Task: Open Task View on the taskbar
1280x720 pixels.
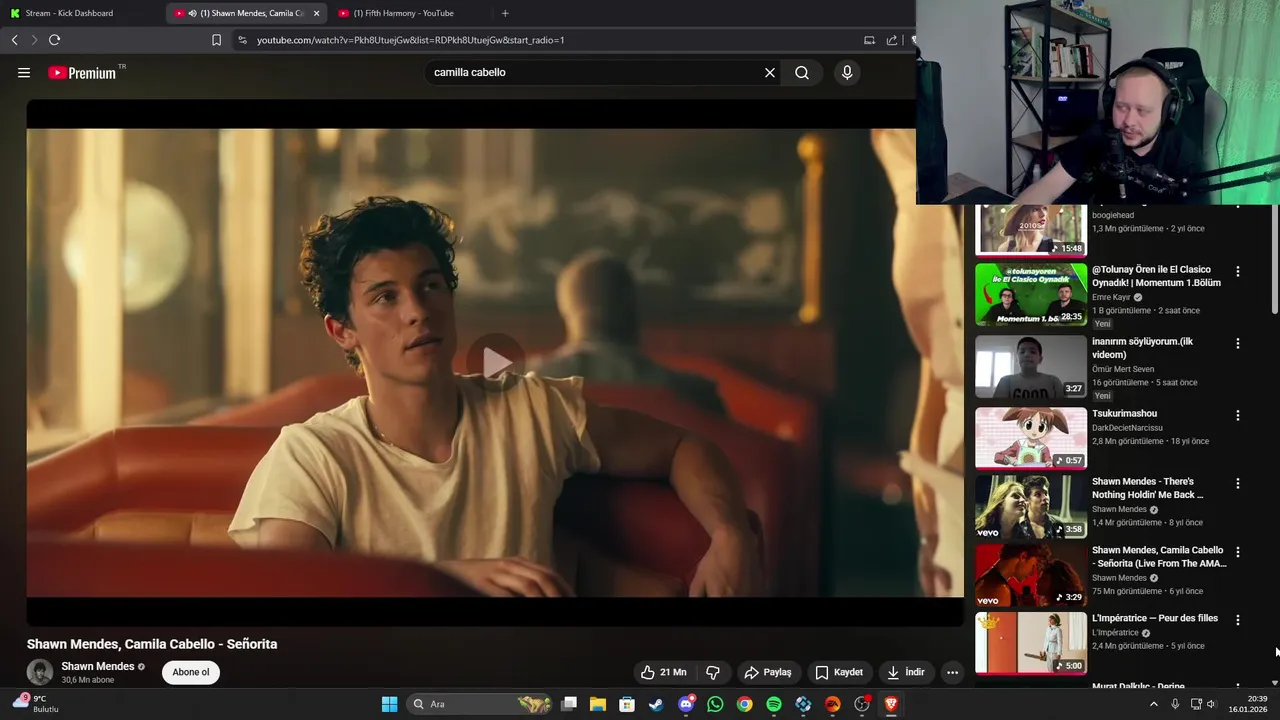Action: (569, 704)
